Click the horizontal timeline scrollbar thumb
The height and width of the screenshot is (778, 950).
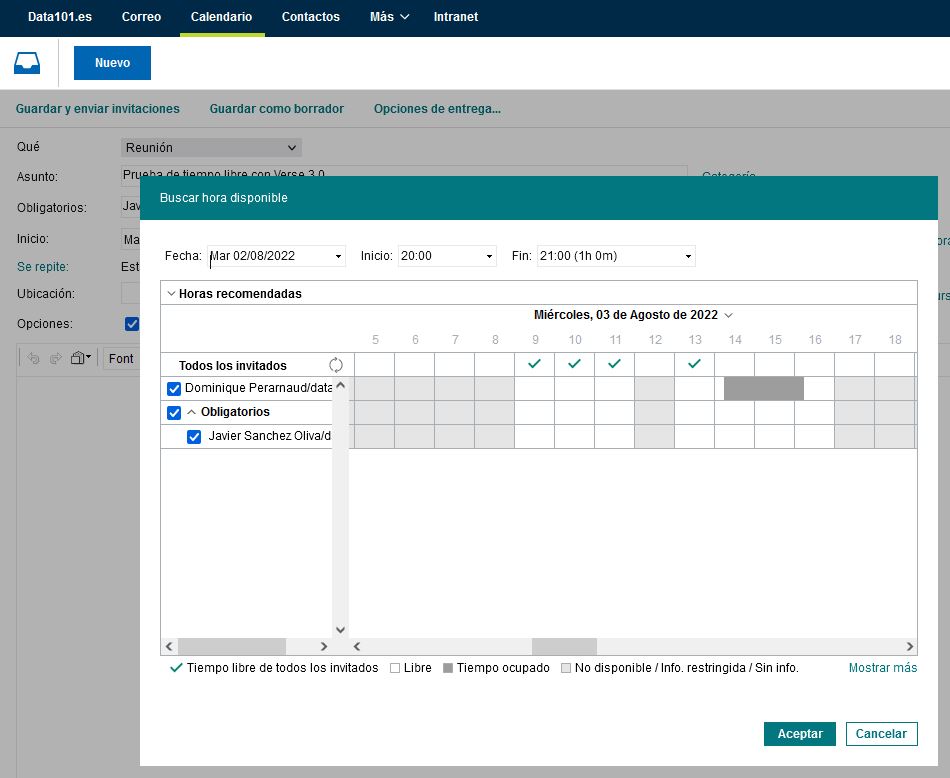[564, 647]
